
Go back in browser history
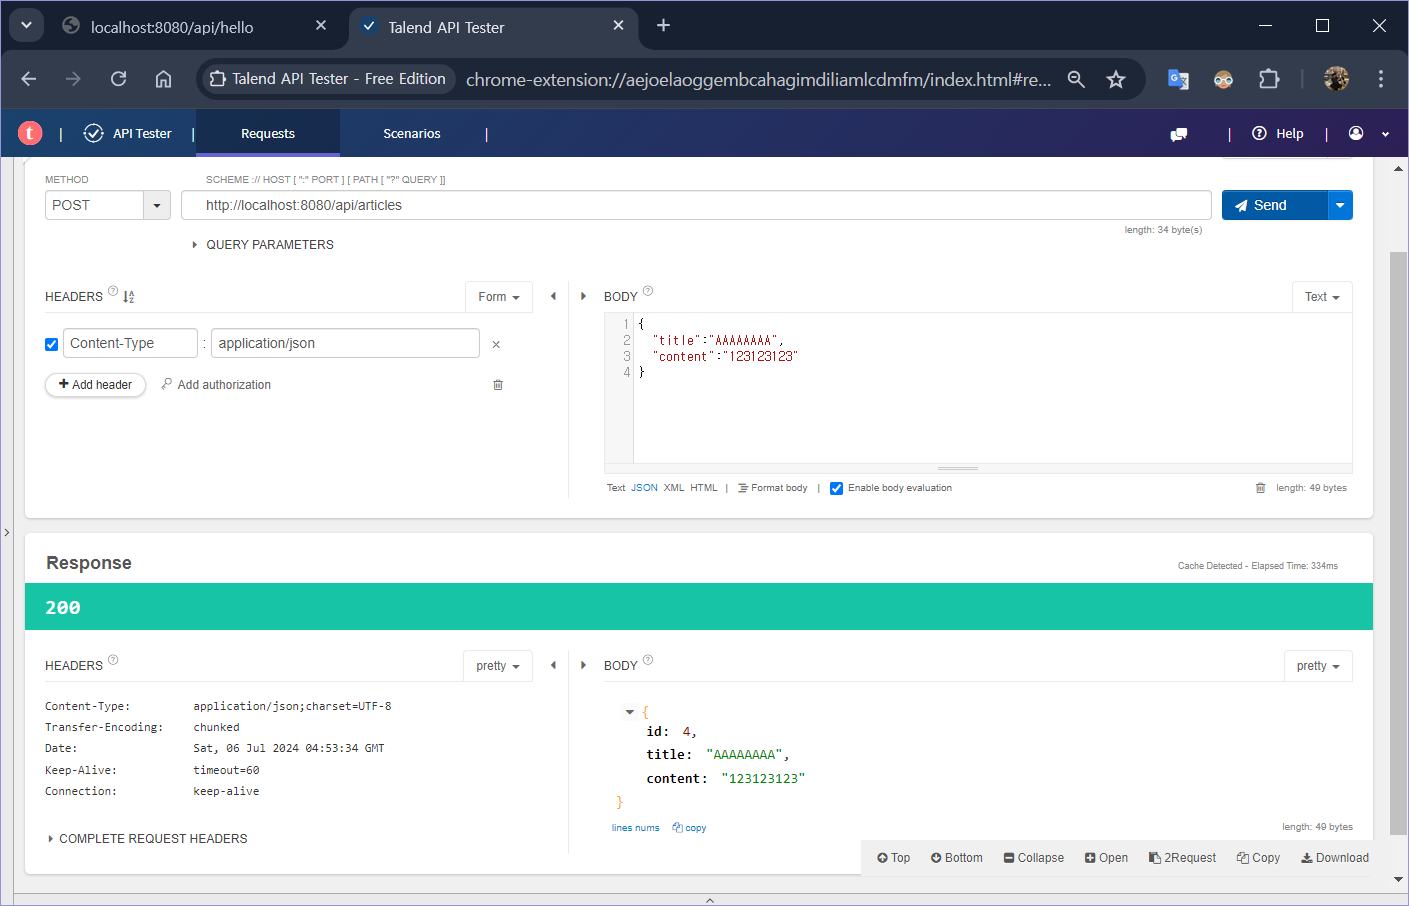(28, 79)
